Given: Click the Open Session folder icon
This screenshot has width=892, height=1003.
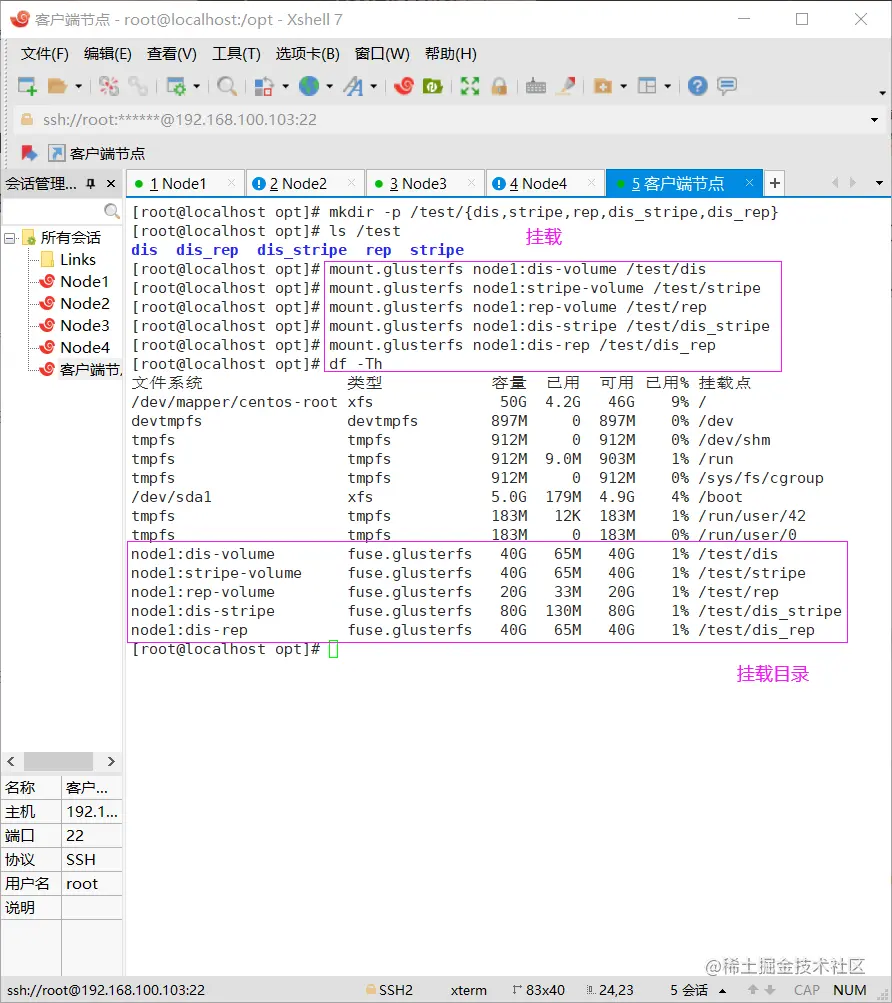Looking at the screenshot, I should point(58,86).
